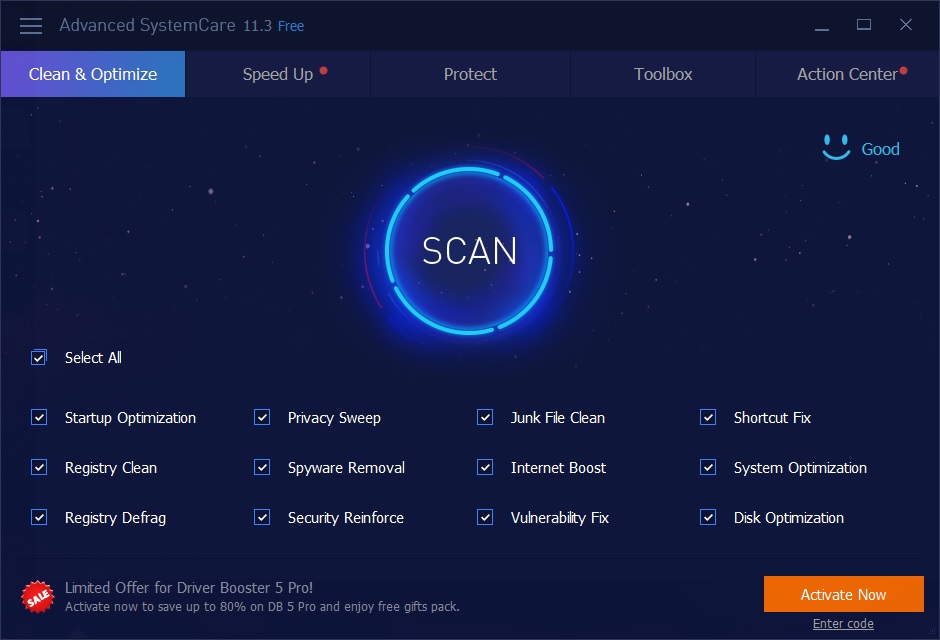This screenshot has width=940, height=640.
Task: Click the red SALE badge icon
Action: tap(38, 597)
